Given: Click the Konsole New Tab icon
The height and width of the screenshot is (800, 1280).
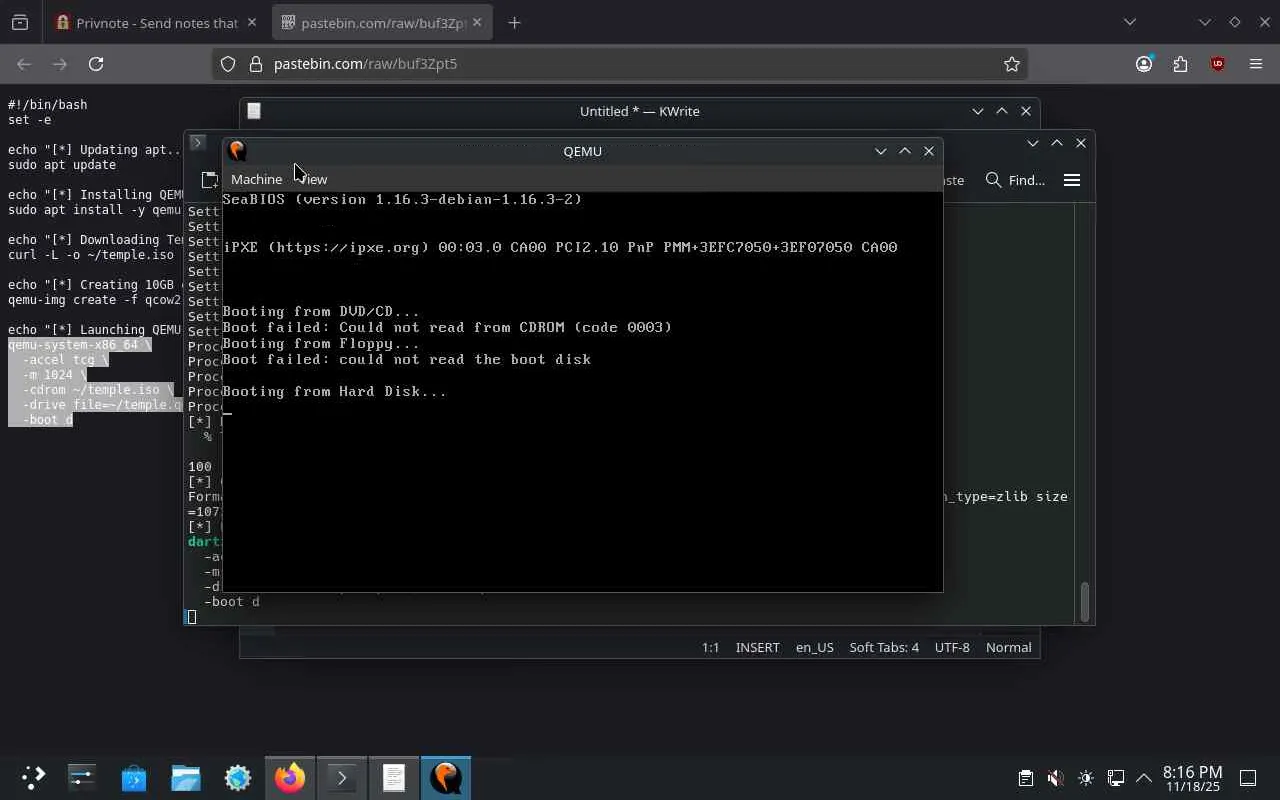Looking at the screenshot, I should pyautogui.click(x=209, y=180).
